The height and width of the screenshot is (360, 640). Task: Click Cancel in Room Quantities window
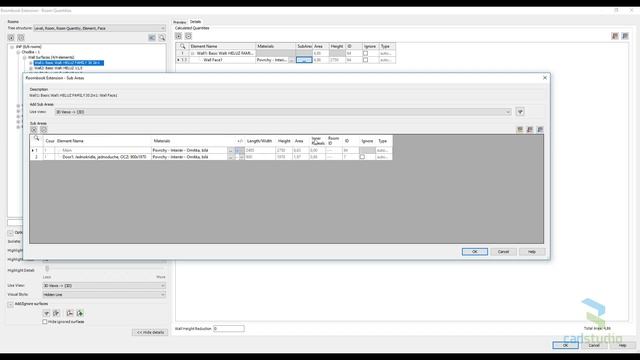pos(594,345)
